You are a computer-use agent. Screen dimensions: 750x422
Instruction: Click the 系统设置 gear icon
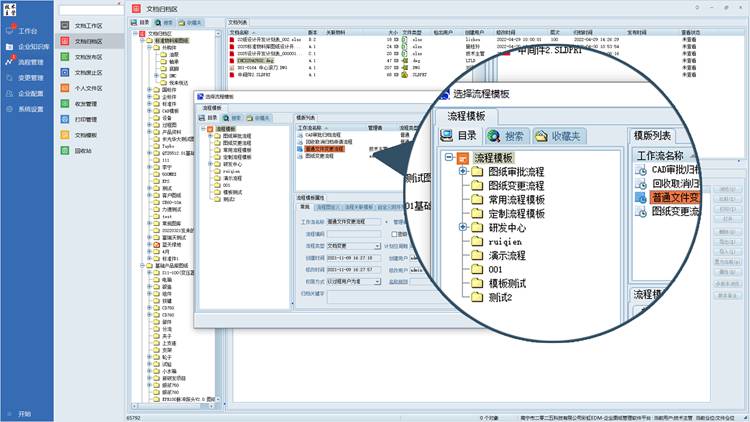[11, 109]
